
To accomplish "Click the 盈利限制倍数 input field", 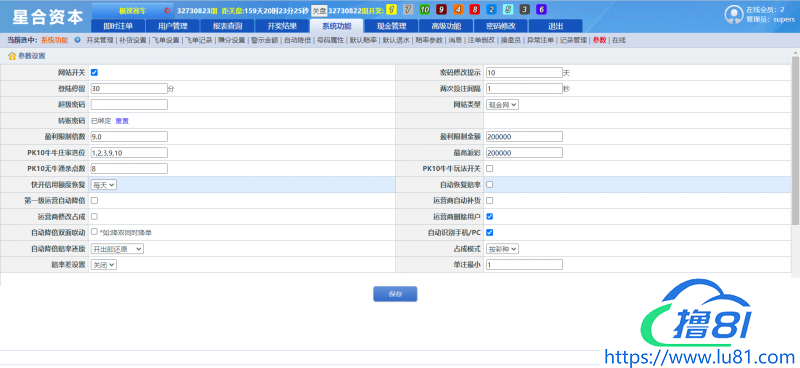I will coord(129,137).
